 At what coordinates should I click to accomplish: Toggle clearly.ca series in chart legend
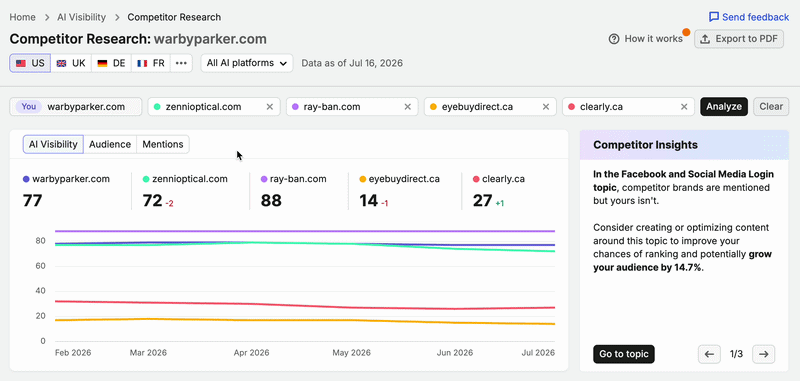coord(499,179)
